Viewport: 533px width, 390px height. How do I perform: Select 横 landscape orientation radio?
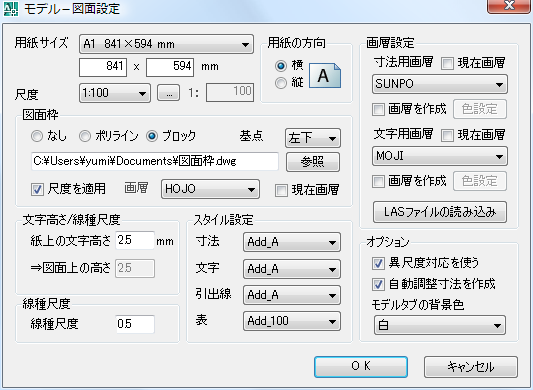pyautogui.click(x=281, y=65)
